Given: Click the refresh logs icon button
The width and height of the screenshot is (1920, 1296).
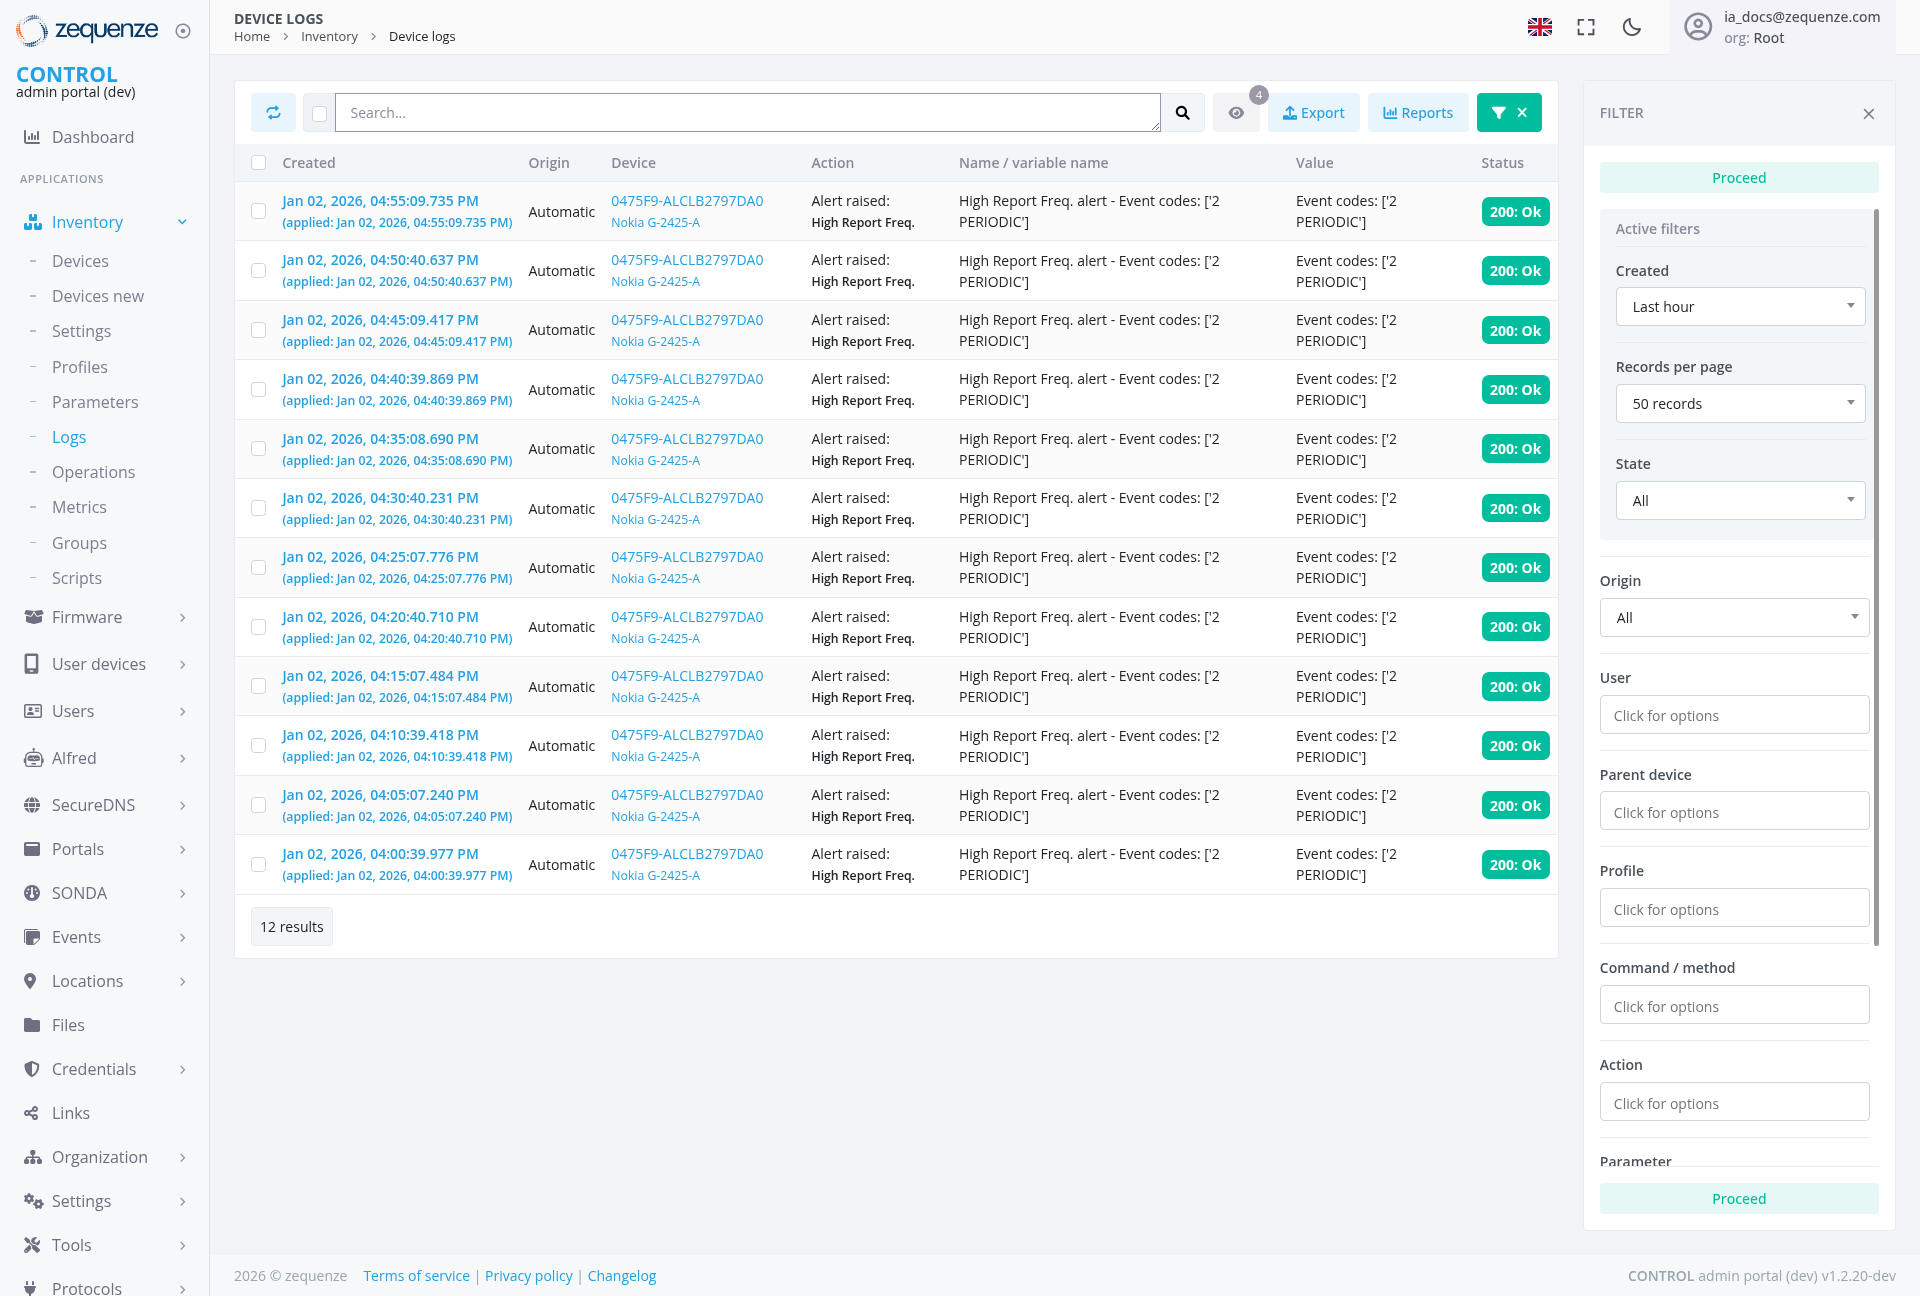Looking at the screenshot, I should point(273,113).
